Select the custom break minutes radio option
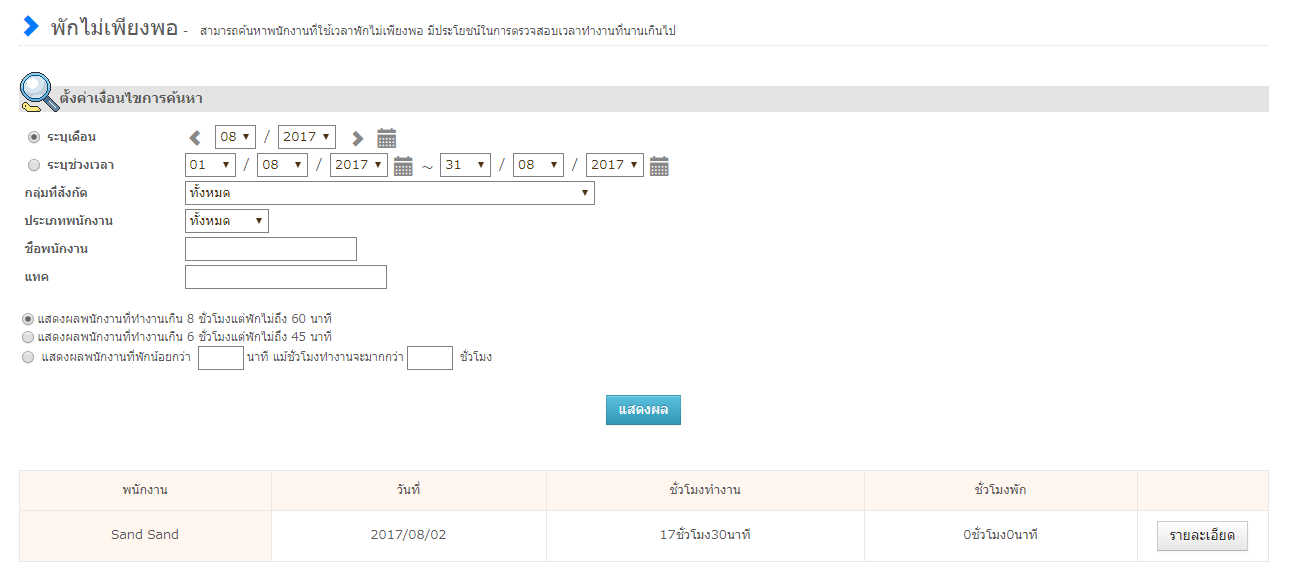This screenshot has height=587, width=1293. tap(28, 357)
